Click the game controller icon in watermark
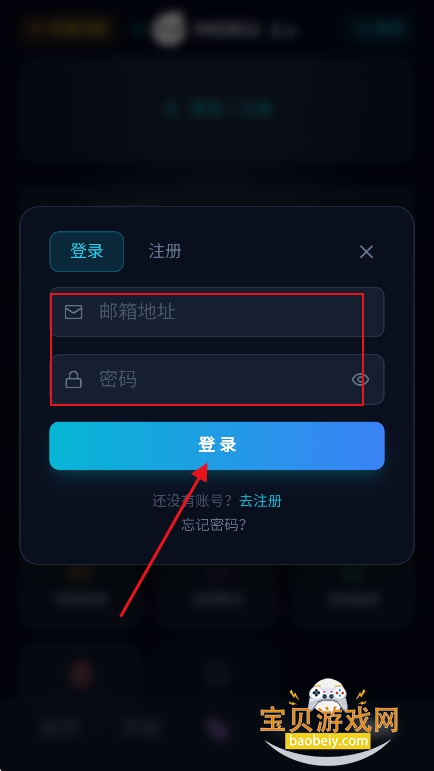The height and width of the screenshot is (771, 434). [328, 696]
